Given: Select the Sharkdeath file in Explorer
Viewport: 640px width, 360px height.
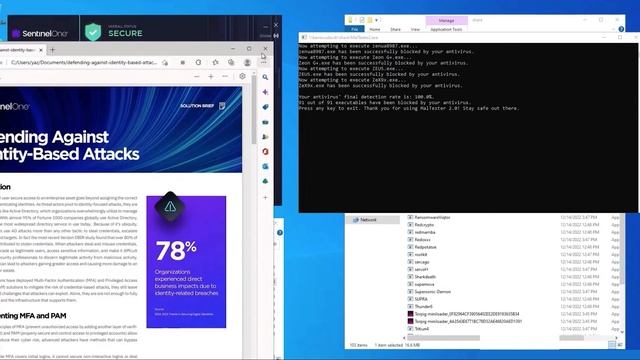Looking at the screenshot, I should (x=424, y=277).
